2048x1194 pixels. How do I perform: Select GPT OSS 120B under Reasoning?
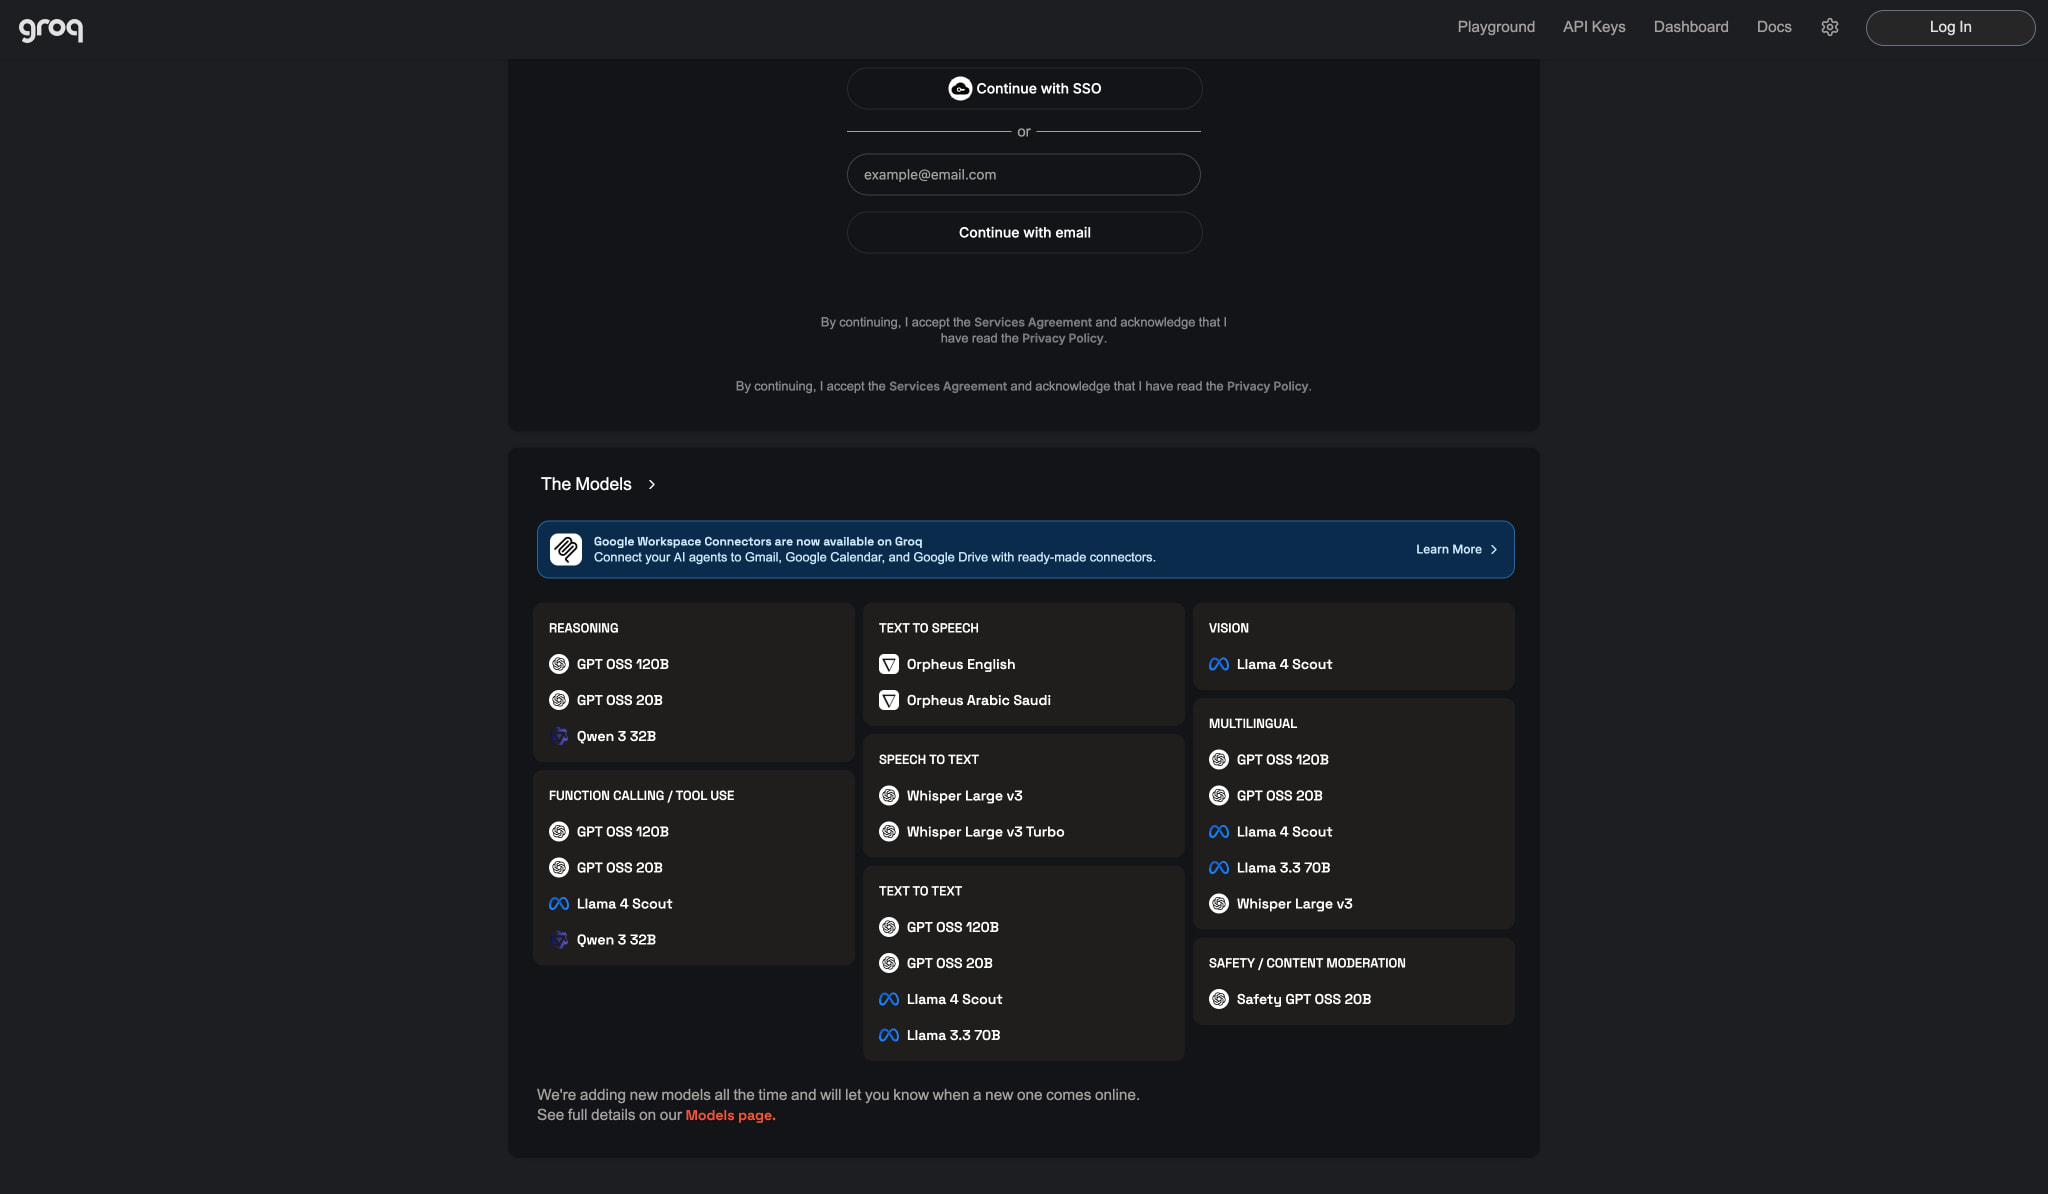pyautogui.click(x=622, y=664)
